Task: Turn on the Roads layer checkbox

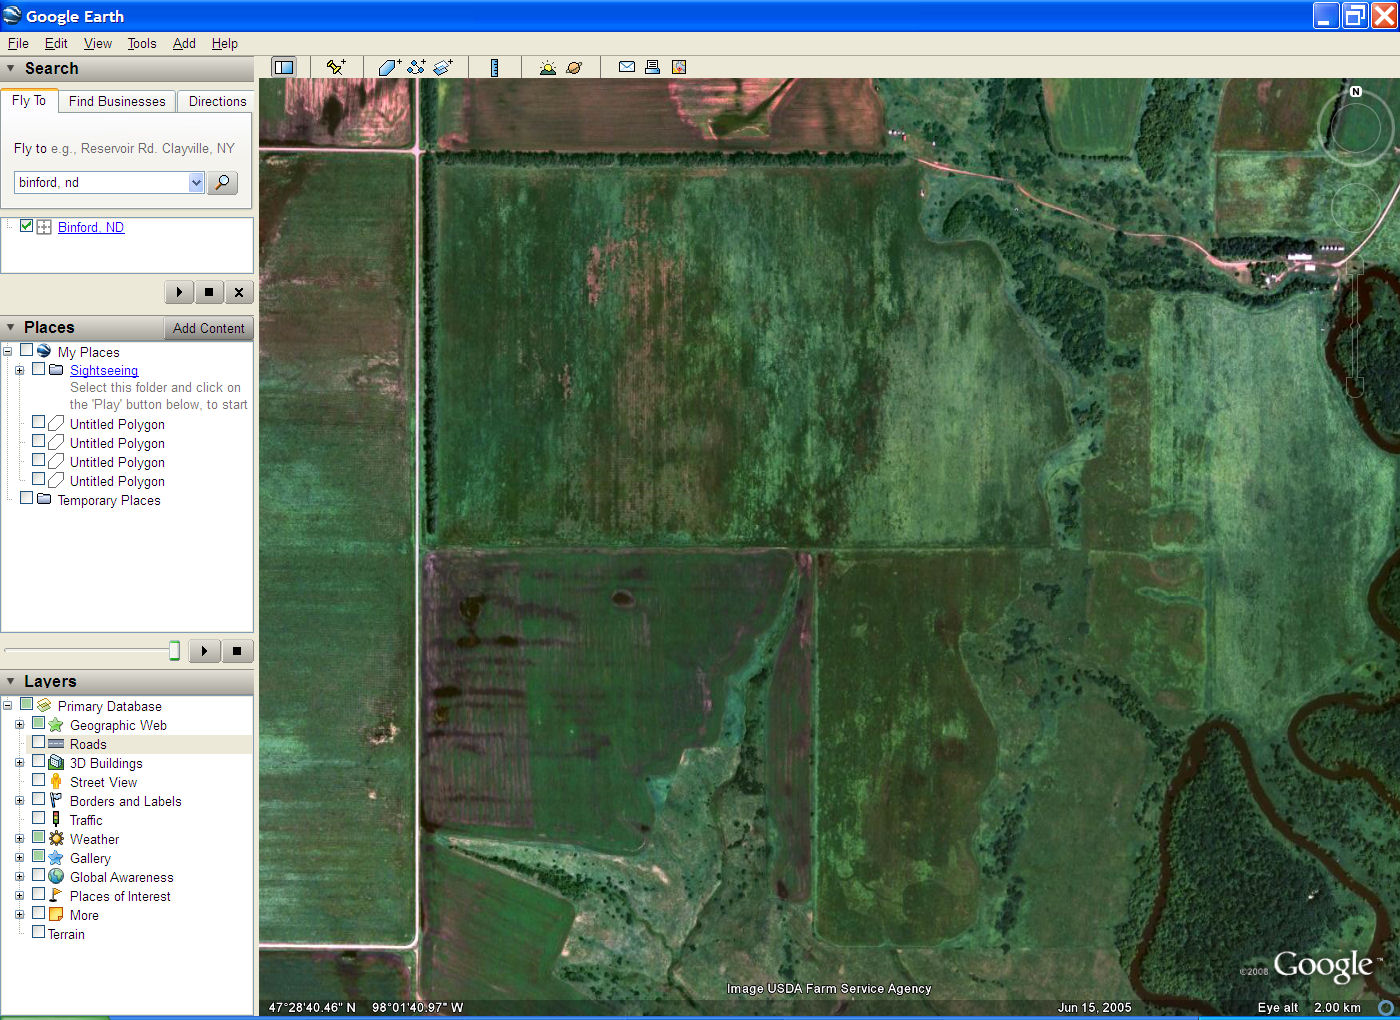Action: coord(38,743)
